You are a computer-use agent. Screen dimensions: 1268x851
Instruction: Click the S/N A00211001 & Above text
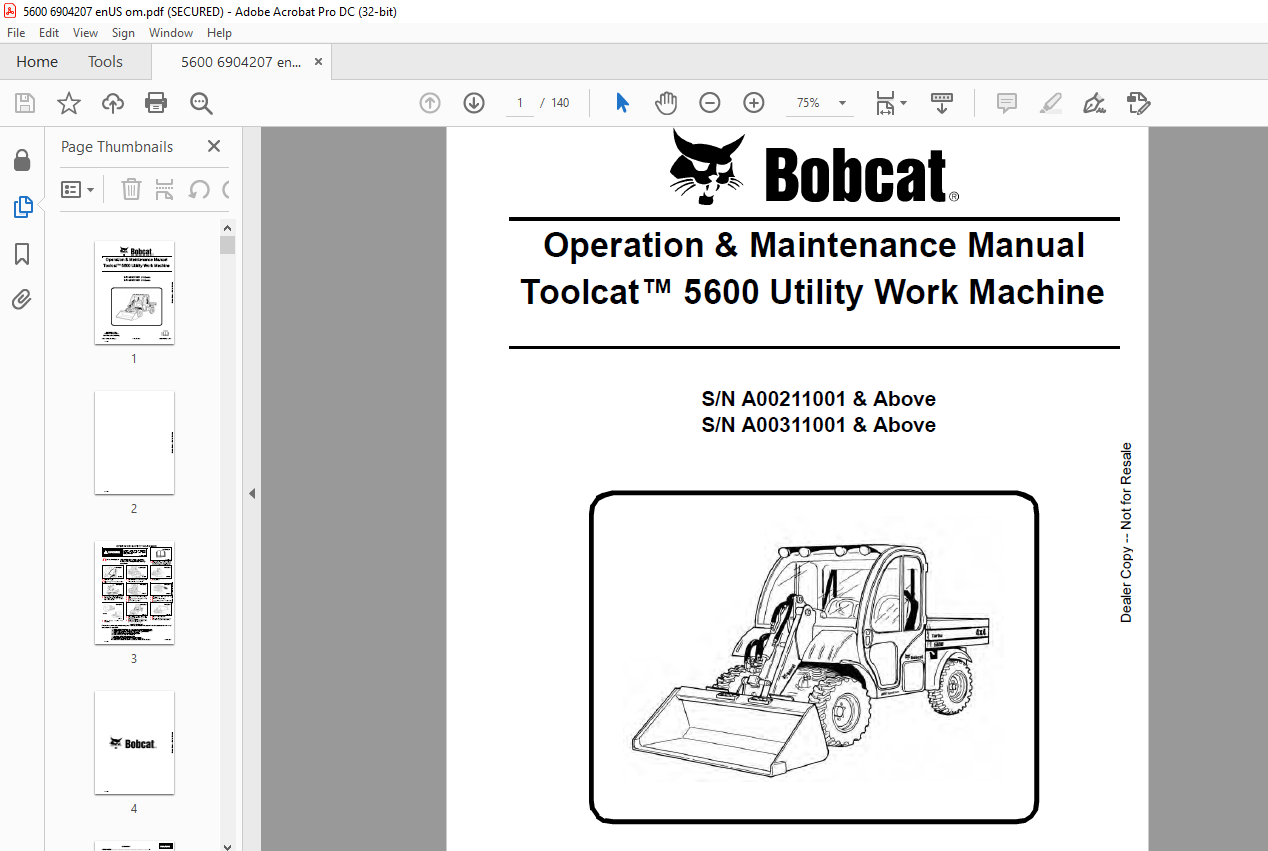click(x=819, y=399)
